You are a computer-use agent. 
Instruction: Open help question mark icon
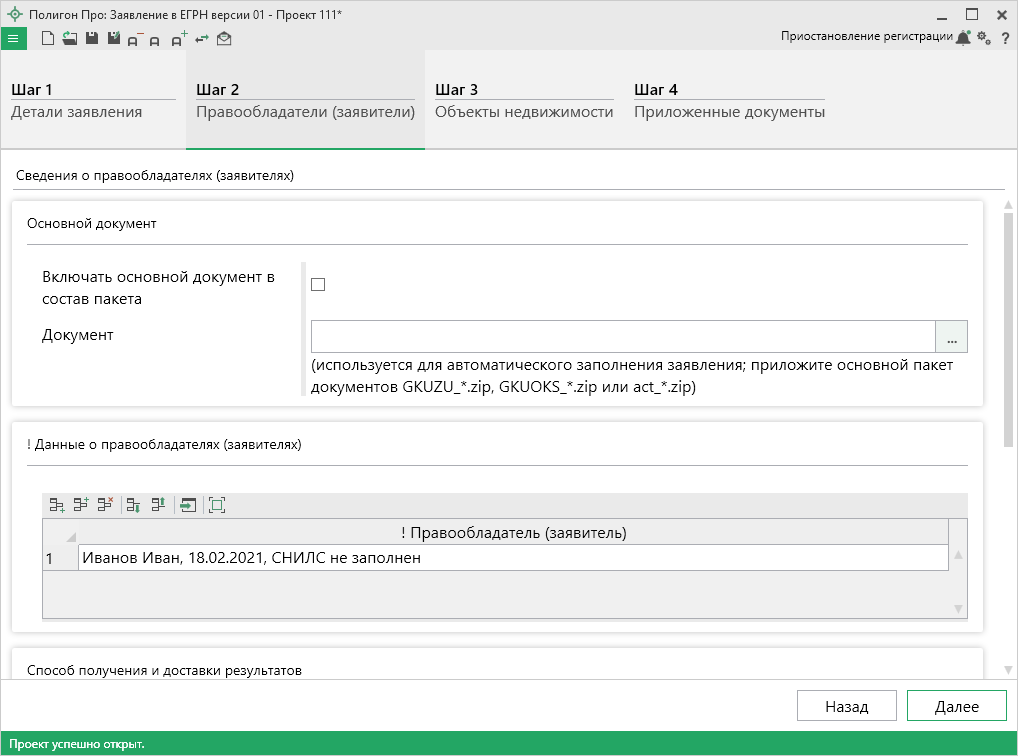tap(1005, 38)
